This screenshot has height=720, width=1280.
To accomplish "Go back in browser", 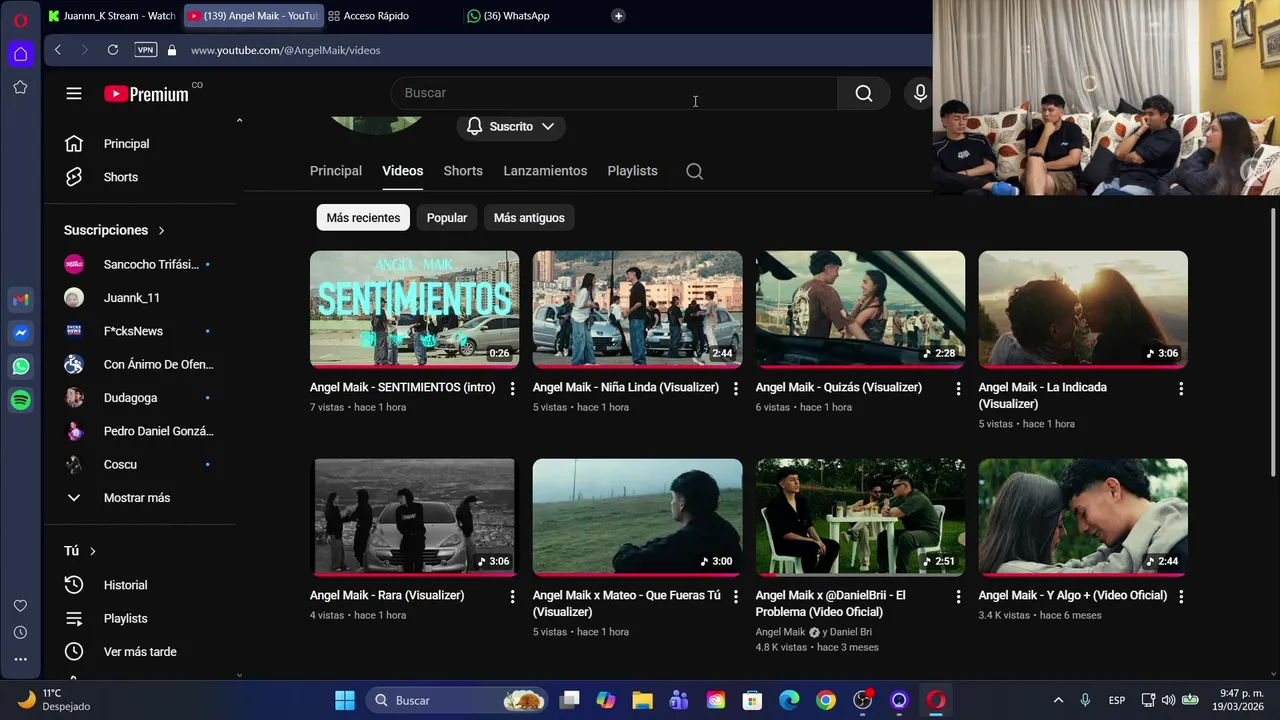I will click(x=58, y=50).
